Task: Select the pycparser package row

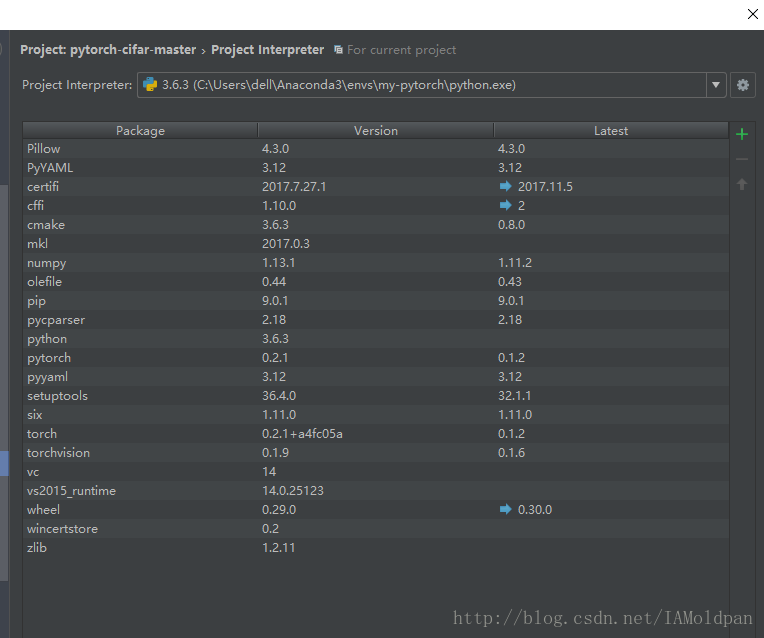Action: point(376,320)
